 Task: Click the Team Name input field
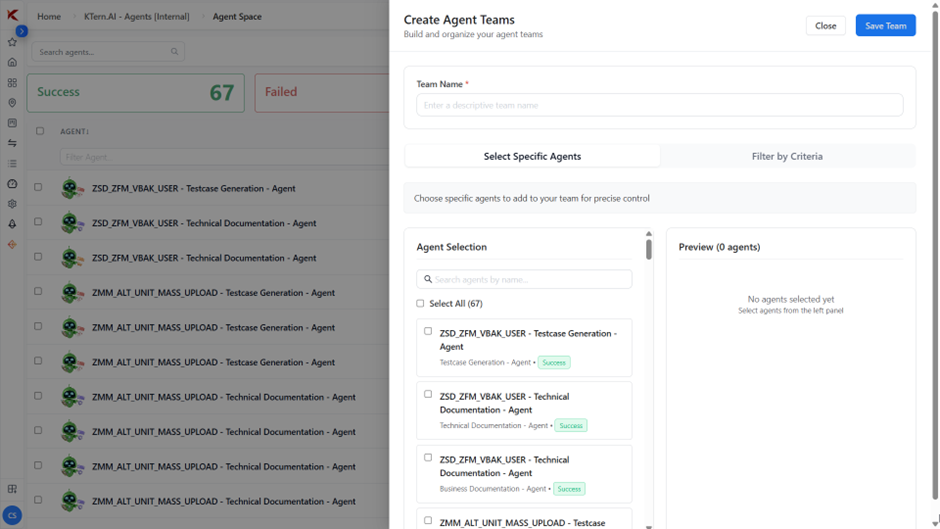[x=659, y=105]
